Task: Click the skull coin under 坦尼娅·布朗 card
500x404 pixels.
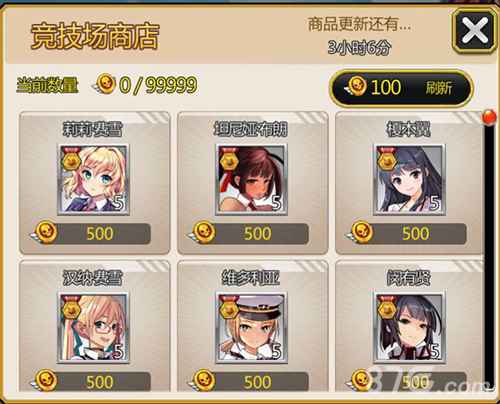Action: [x=203, y=232]
